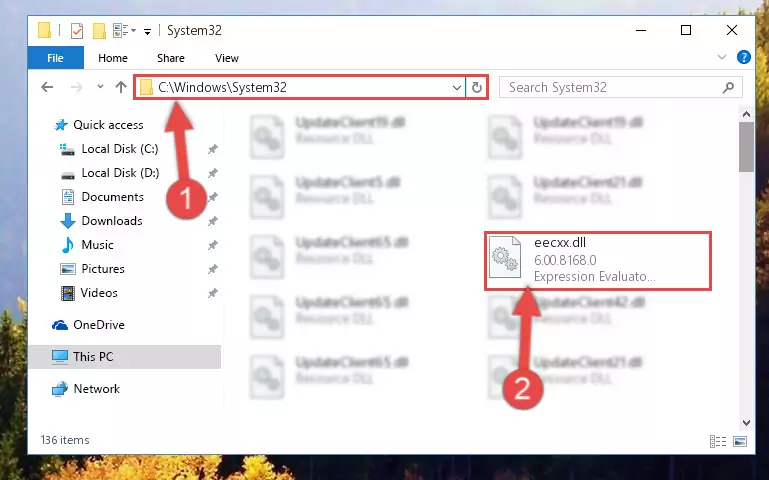Open Videos in the navigation pane

pos(99,293)
